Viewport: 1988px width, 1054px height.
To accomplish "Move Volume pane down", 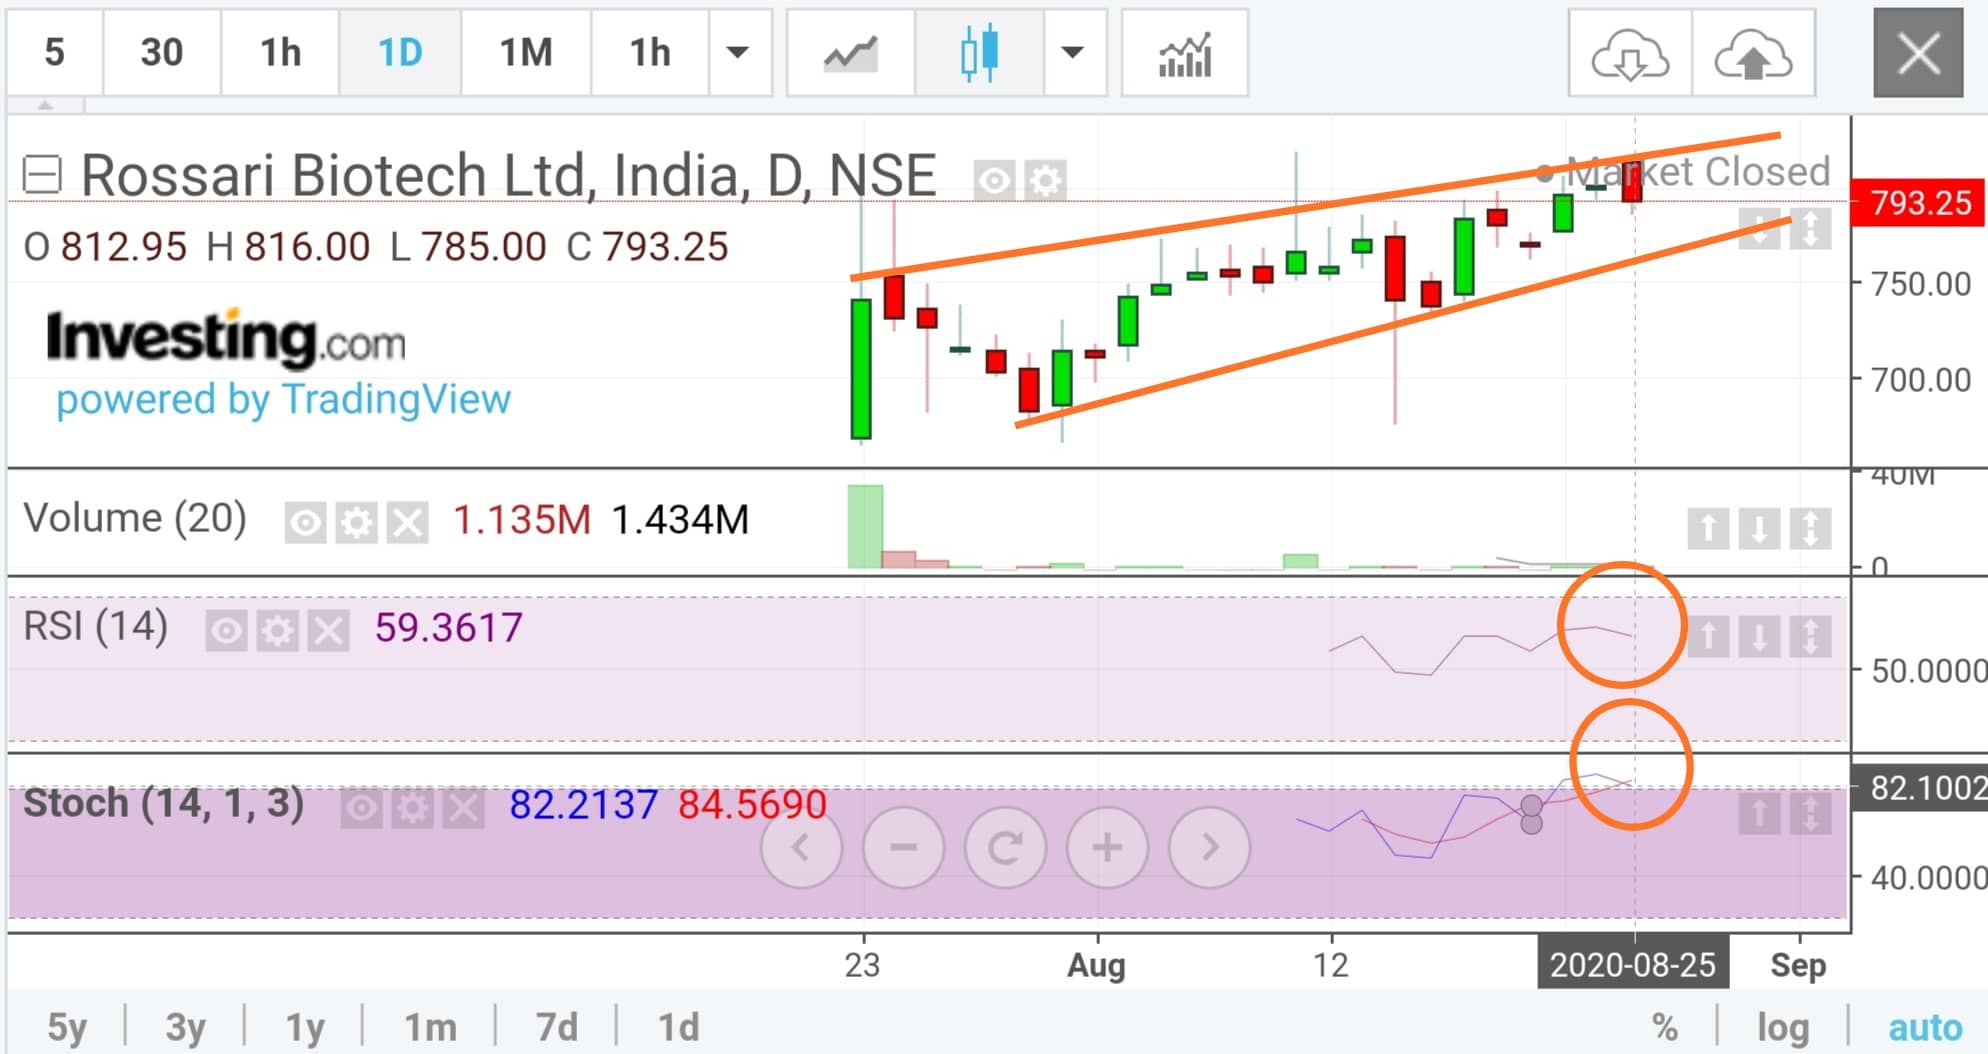I will pyautogui.click(x=1759, y=528).
